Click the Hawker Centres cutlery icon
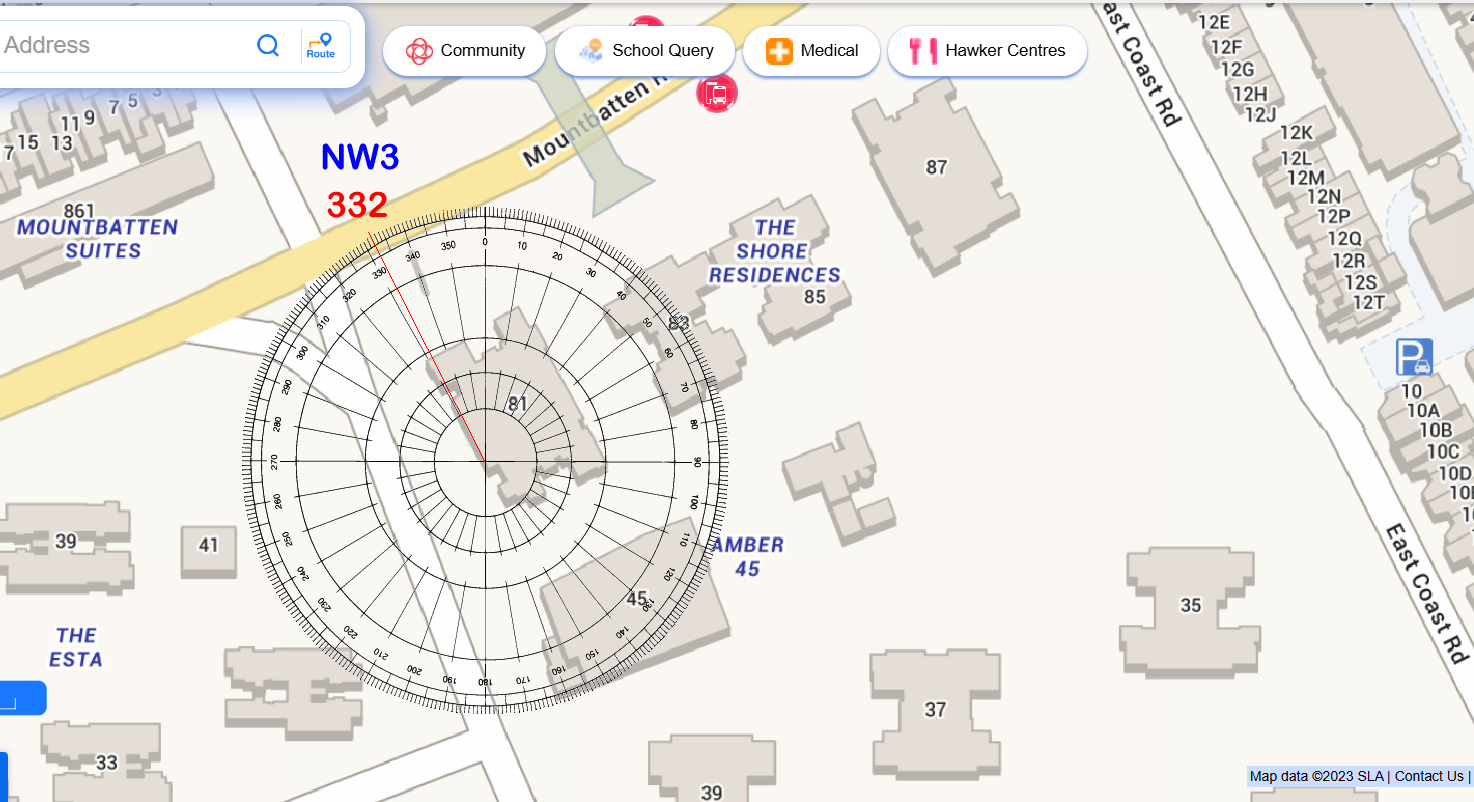Viewport: 1474px width, 802px height. pos(922,51)
